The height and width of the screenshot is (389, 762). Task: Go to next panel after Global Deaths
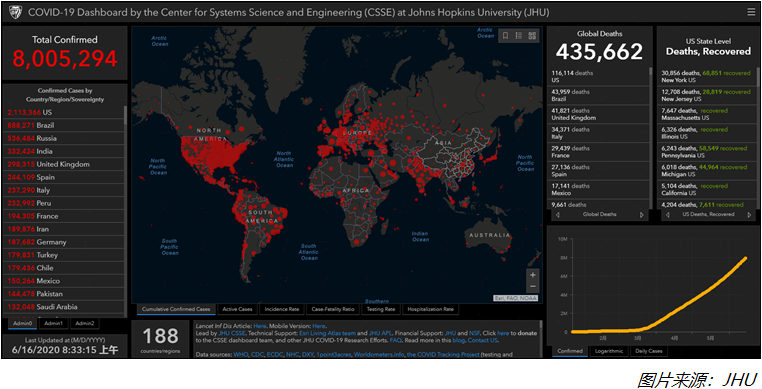641,214
